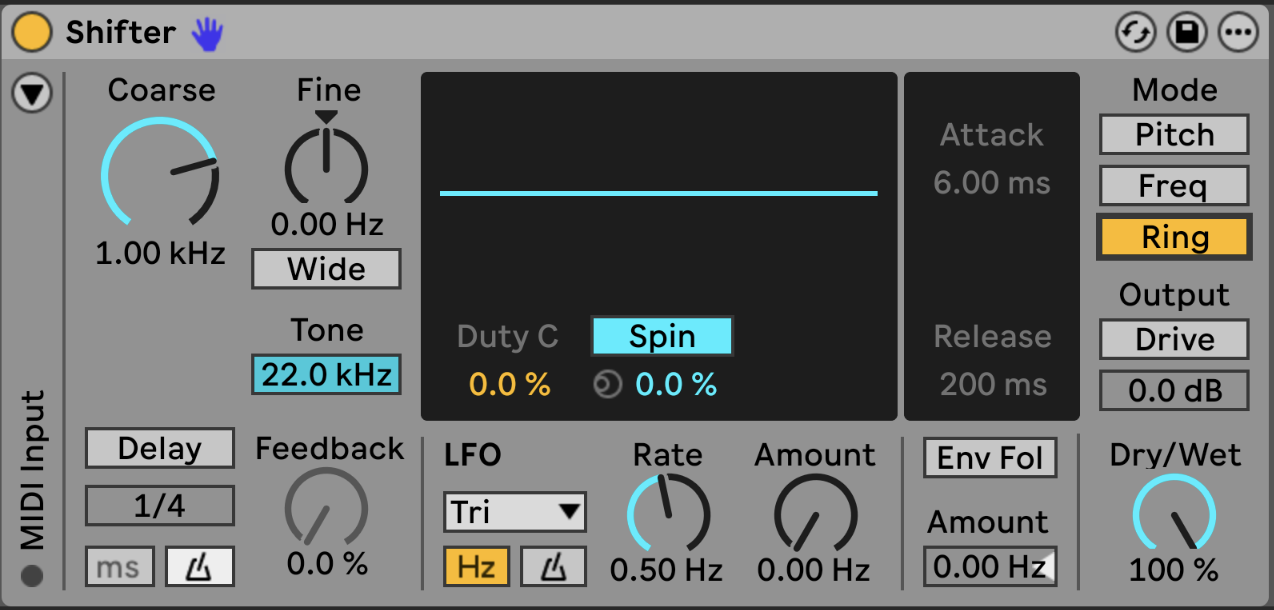This screenshot has width=1274, height=610.
Task: Toggle the Drive button
Action: 1174,339
